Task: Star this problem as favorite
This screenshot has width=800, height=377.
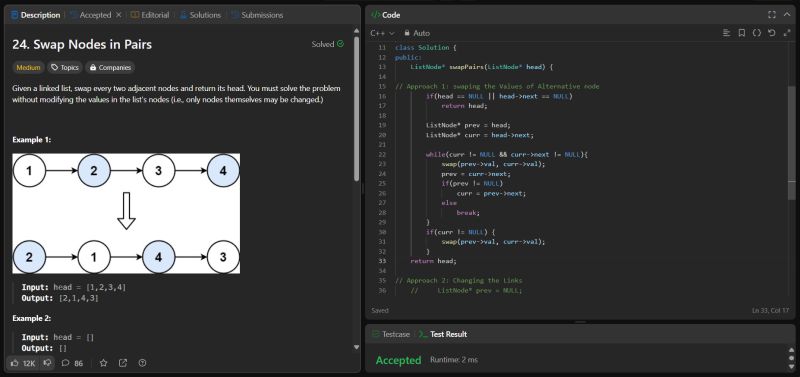Action: point(104,363)
